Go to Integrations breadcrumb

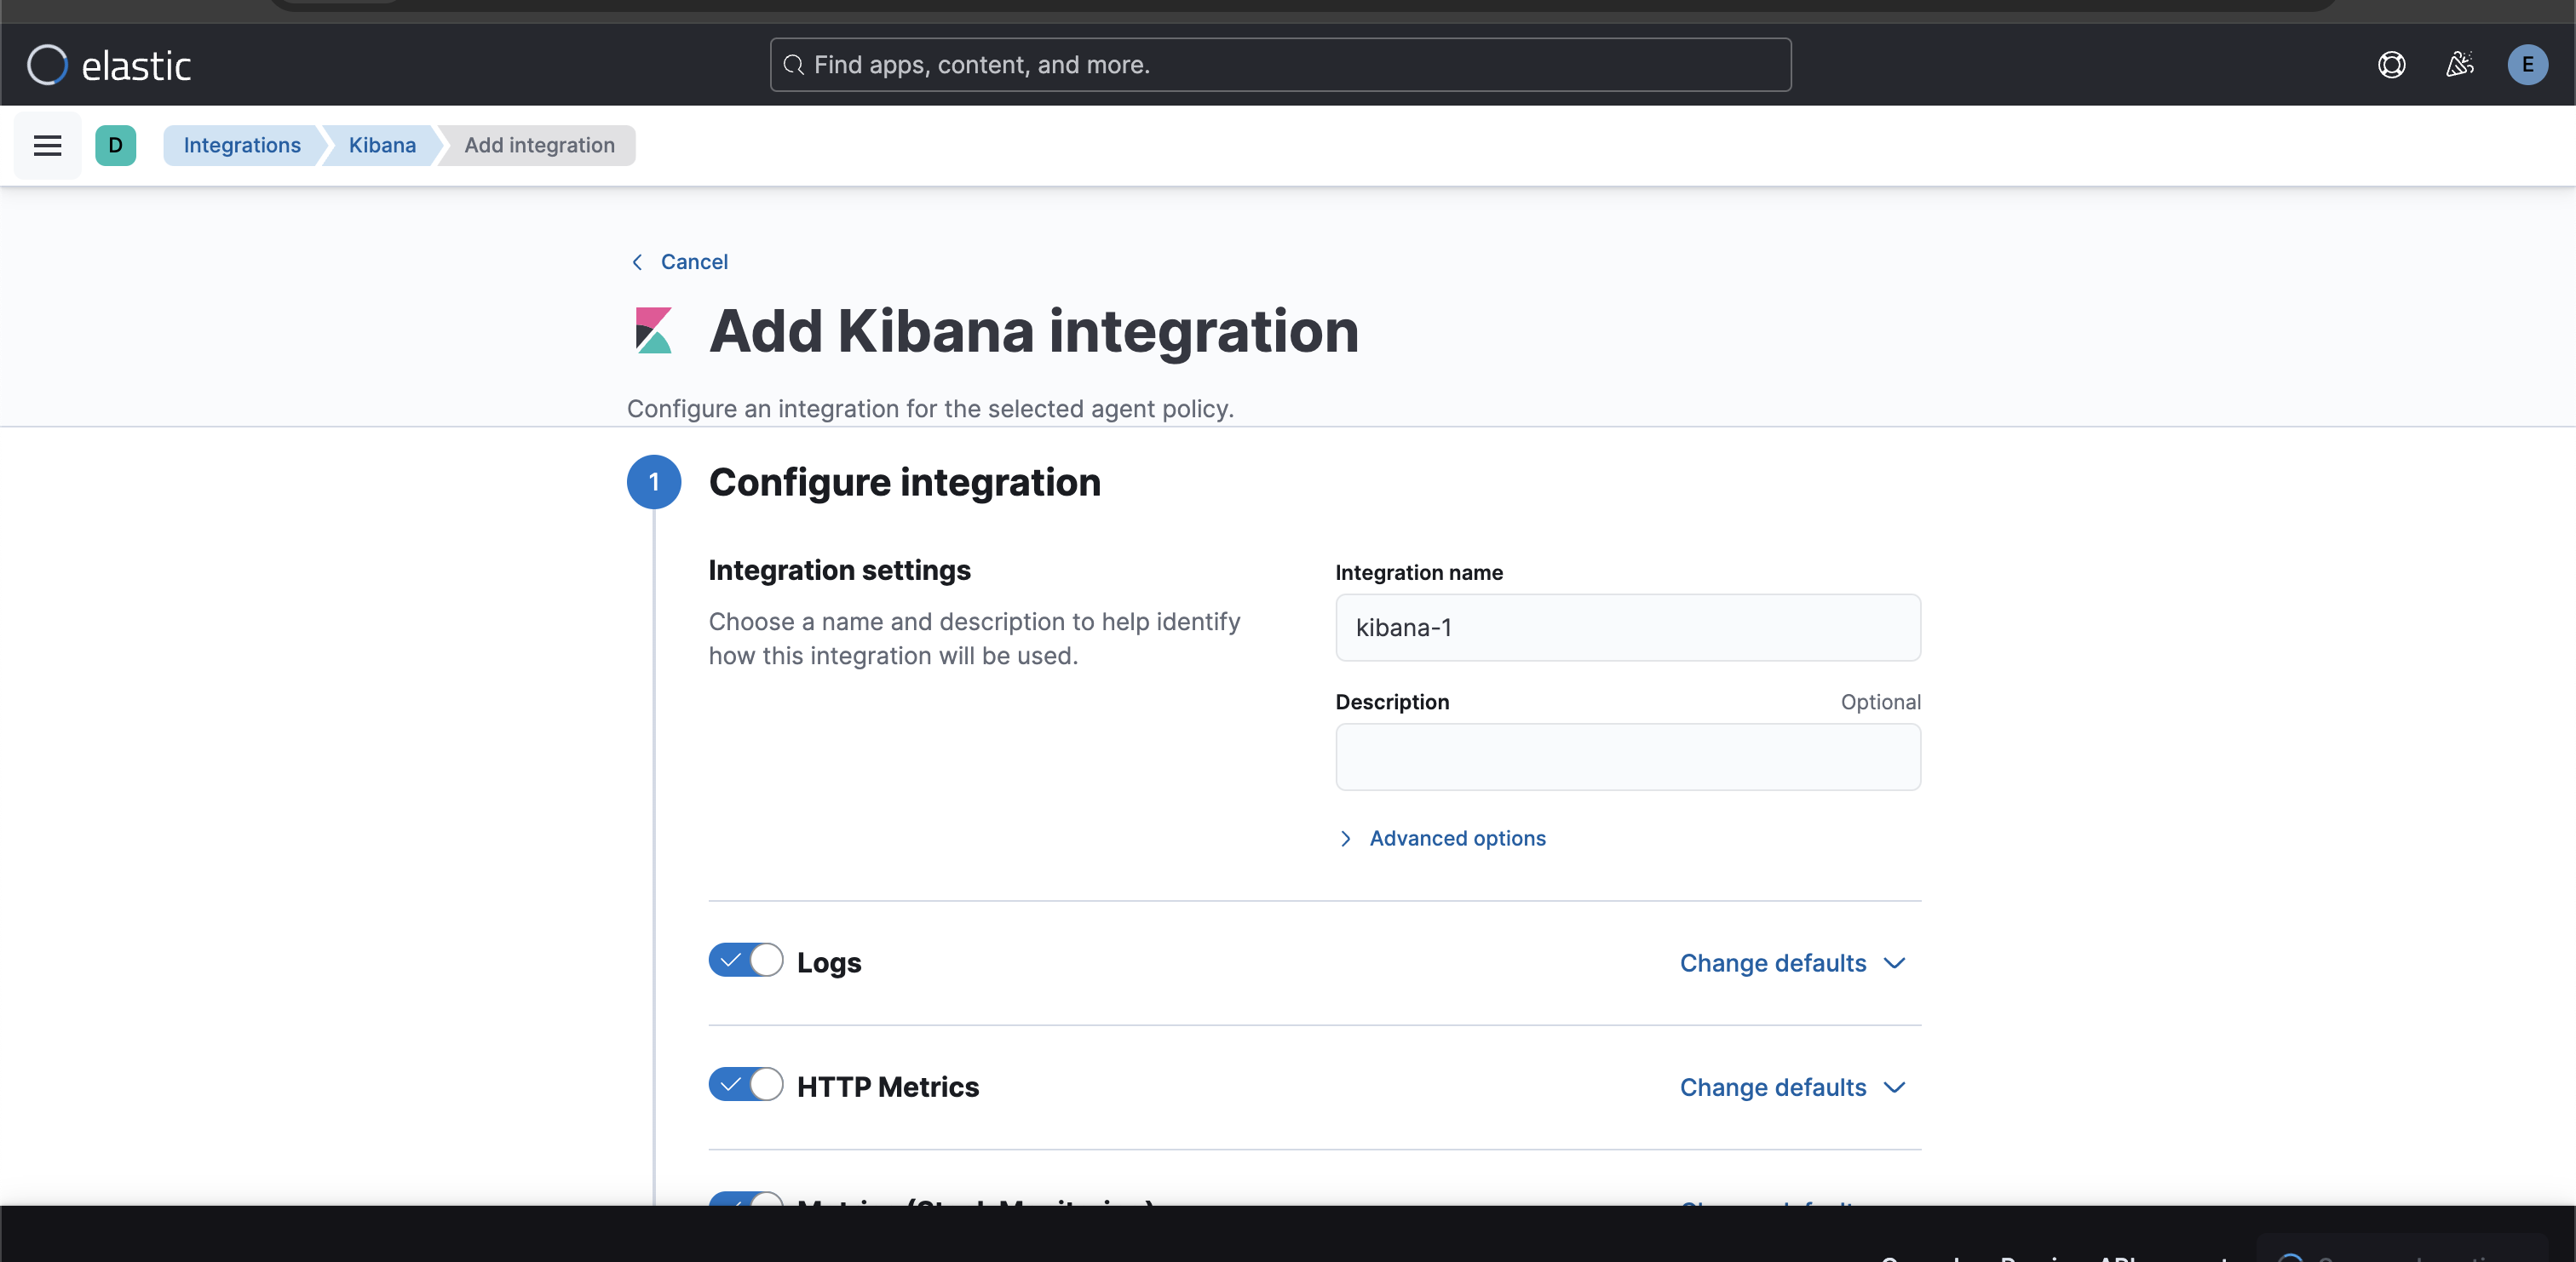[241, 146]
